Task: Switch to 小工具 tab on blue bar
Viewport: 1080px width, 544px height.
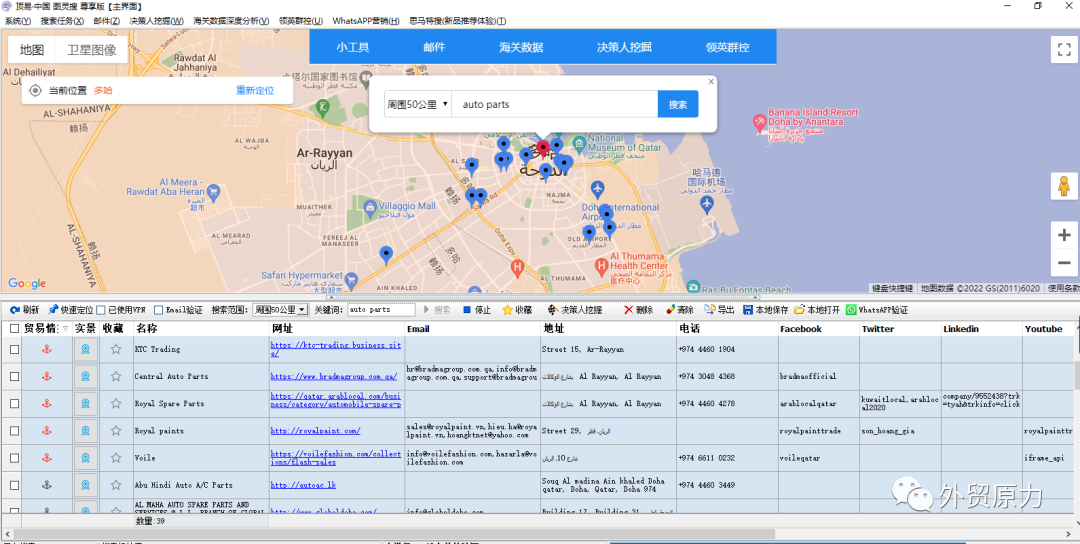Action: point(353,48)
